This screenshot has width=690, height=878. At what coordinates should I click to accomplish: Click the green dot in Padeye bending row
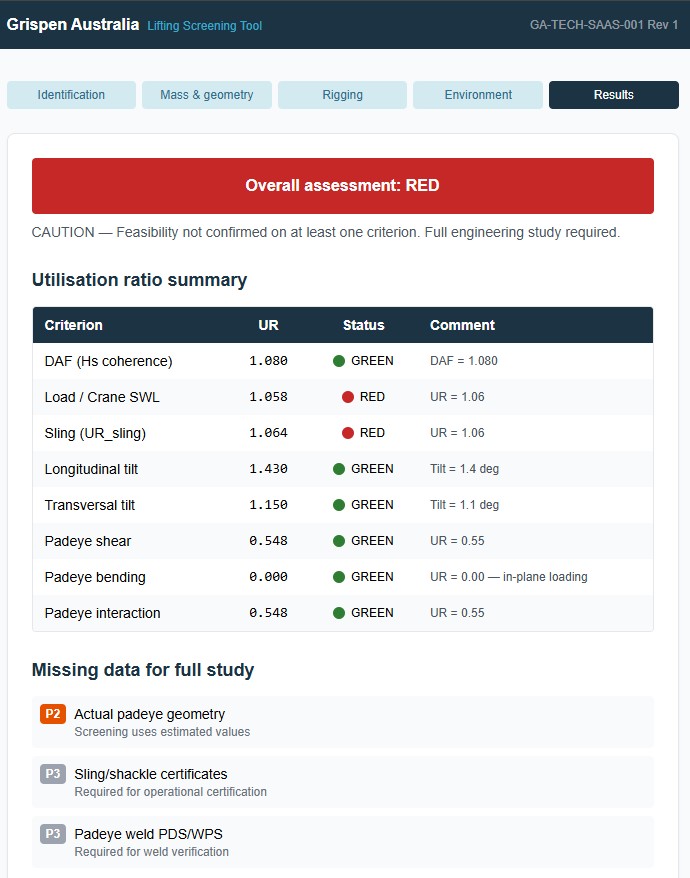(x=339, y=577)
